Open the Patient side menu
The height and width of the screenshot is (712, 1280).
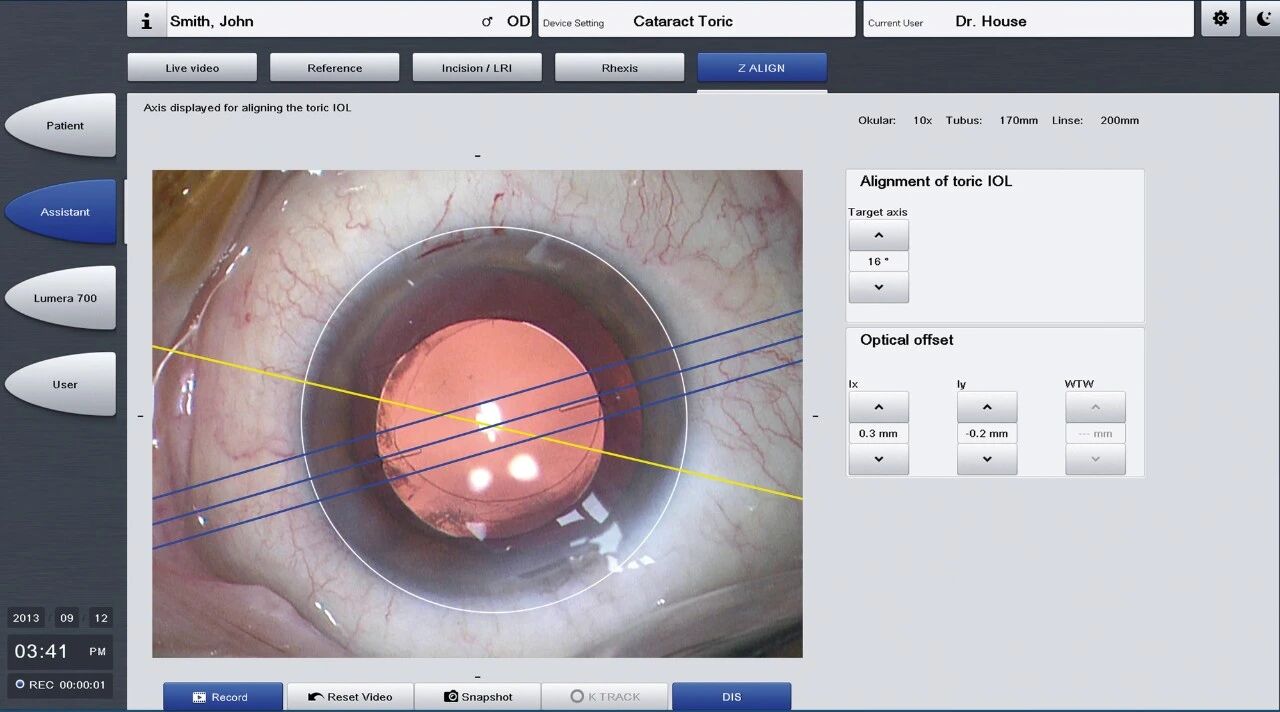click(65, 126)
